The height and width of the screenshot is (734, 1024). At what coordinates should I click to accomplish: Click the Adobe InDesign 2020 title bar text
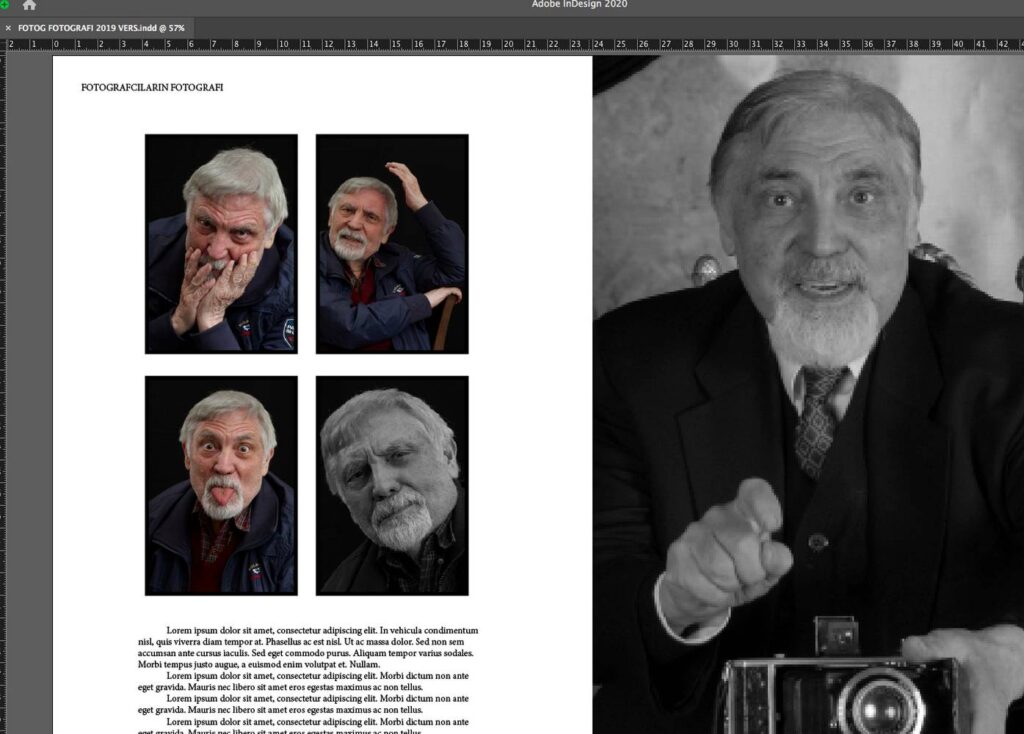(x=579, y=5)
